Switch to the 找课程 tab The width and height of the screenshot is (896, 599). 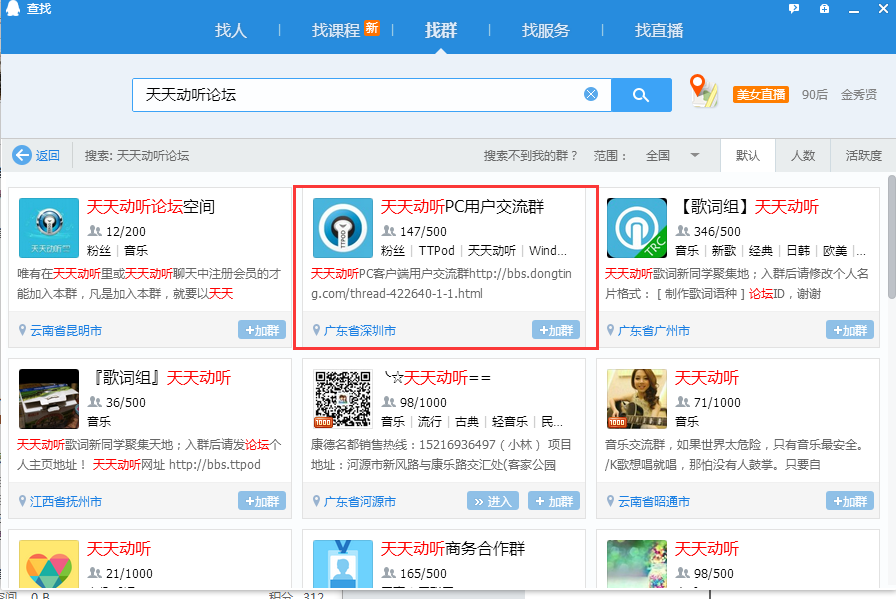pos(336,30)
